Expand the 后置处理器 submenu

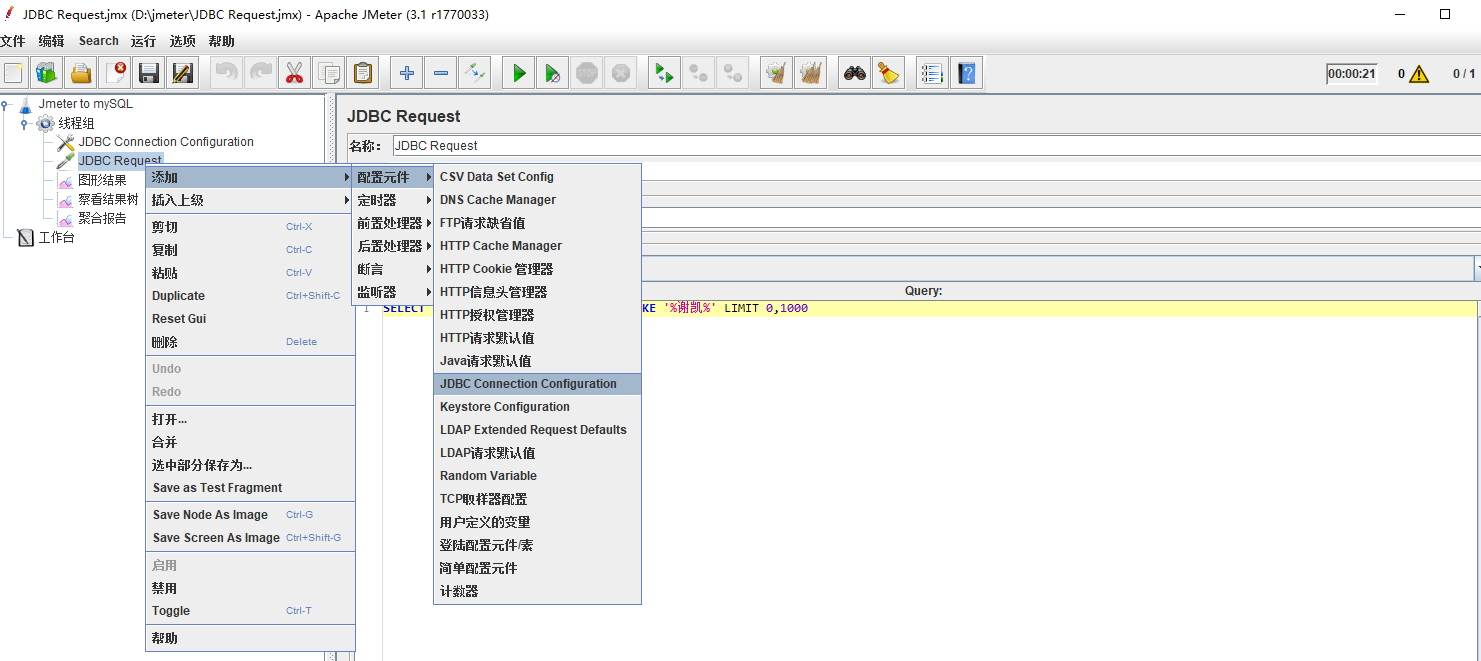pyautogui.click(x=394, y=246)
